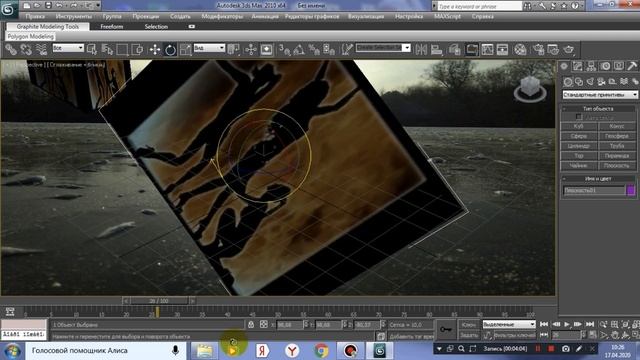640x360 pixels.
Task: Click the Rectangular Selection Region tool
Action: [x=122, y=50]
